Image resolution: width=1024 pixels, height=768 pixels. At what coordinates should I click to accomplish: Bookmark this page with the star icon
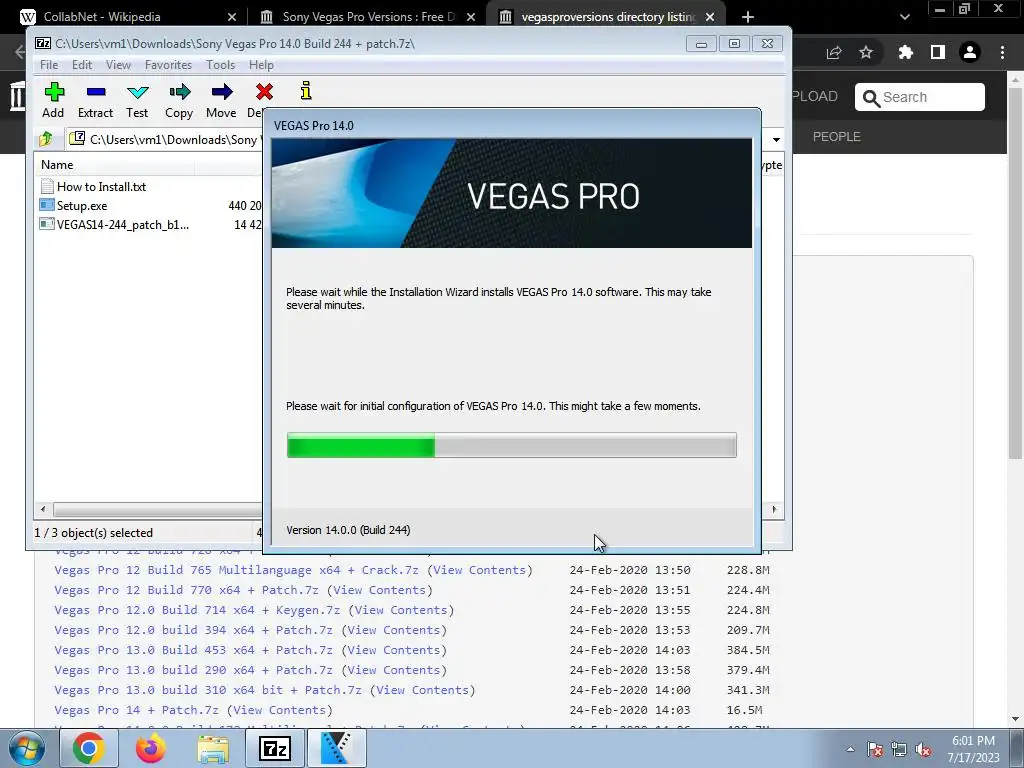pos(866,53)
